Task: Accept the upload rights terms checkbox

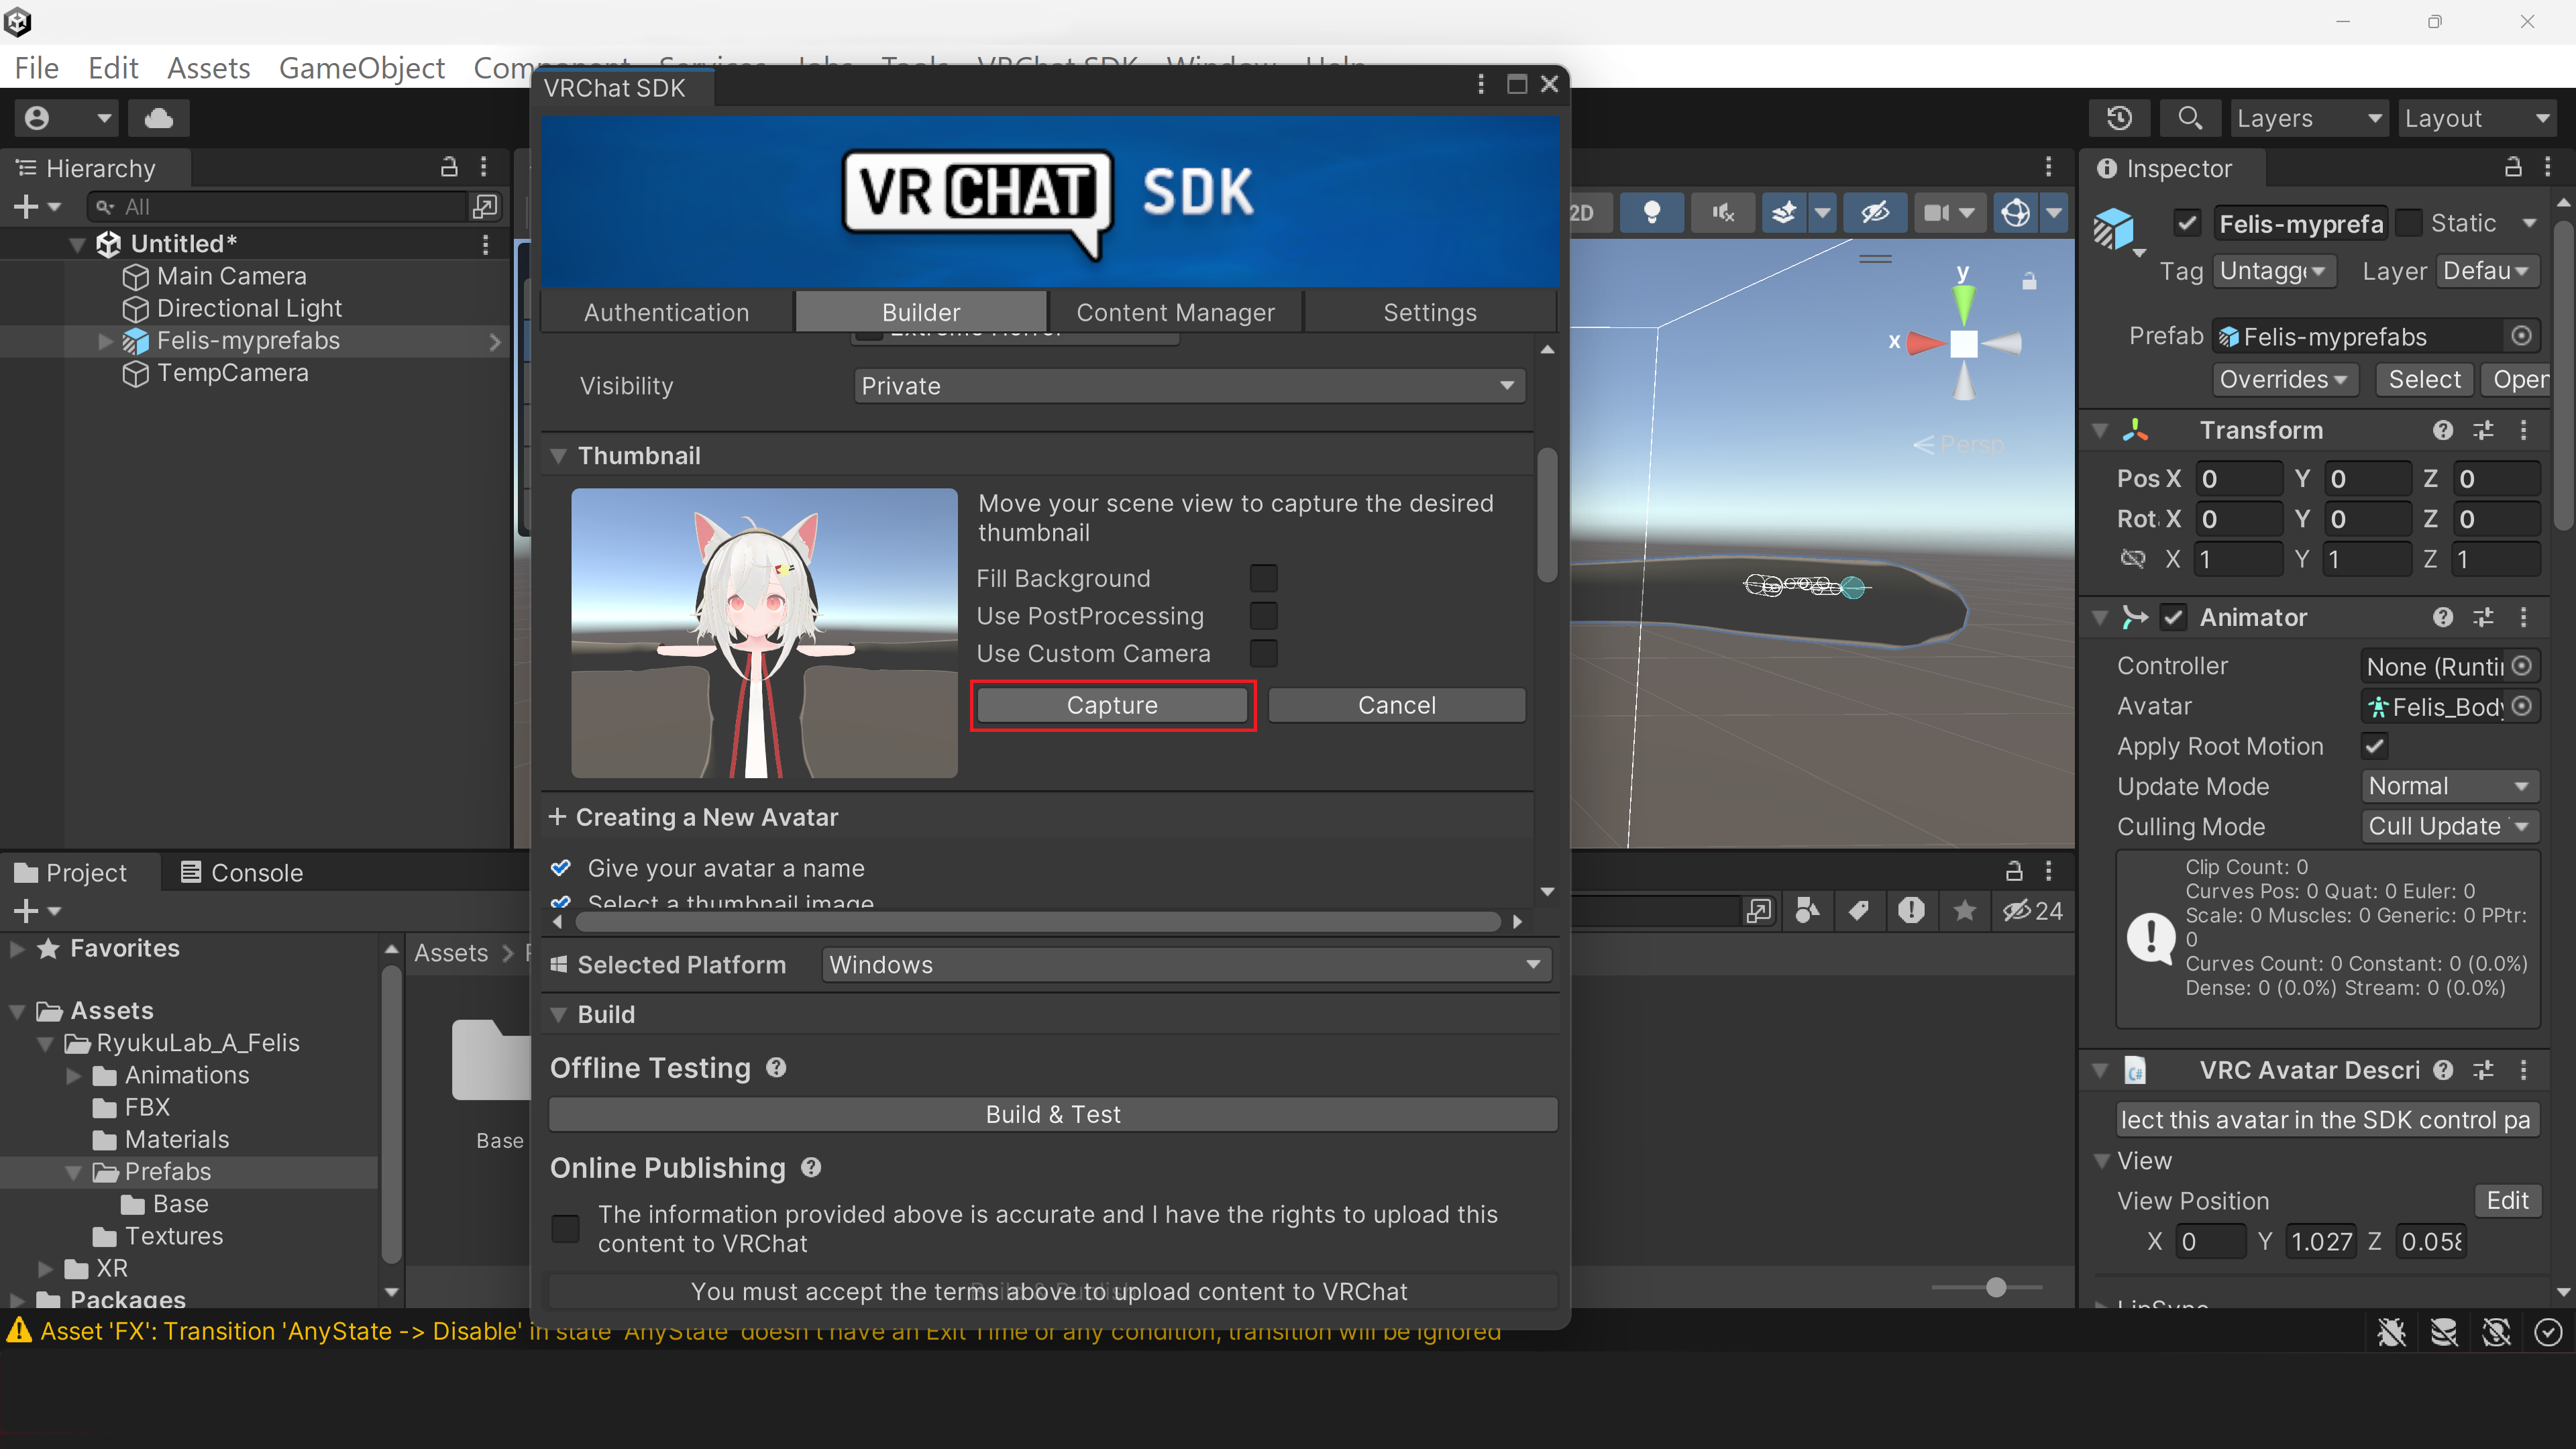Action: pyautogui.click(x=566, y=1228)
